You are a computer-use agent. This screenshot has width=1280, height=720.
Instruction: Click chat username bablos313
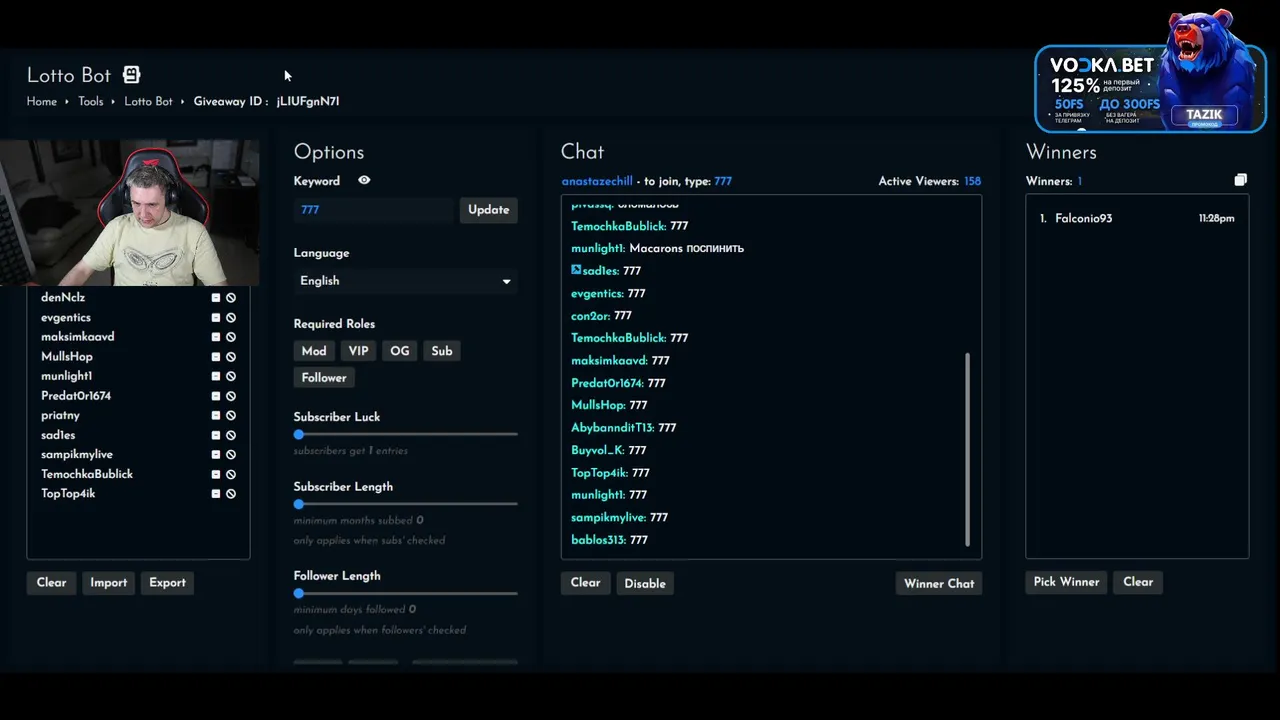pos(598,540)
